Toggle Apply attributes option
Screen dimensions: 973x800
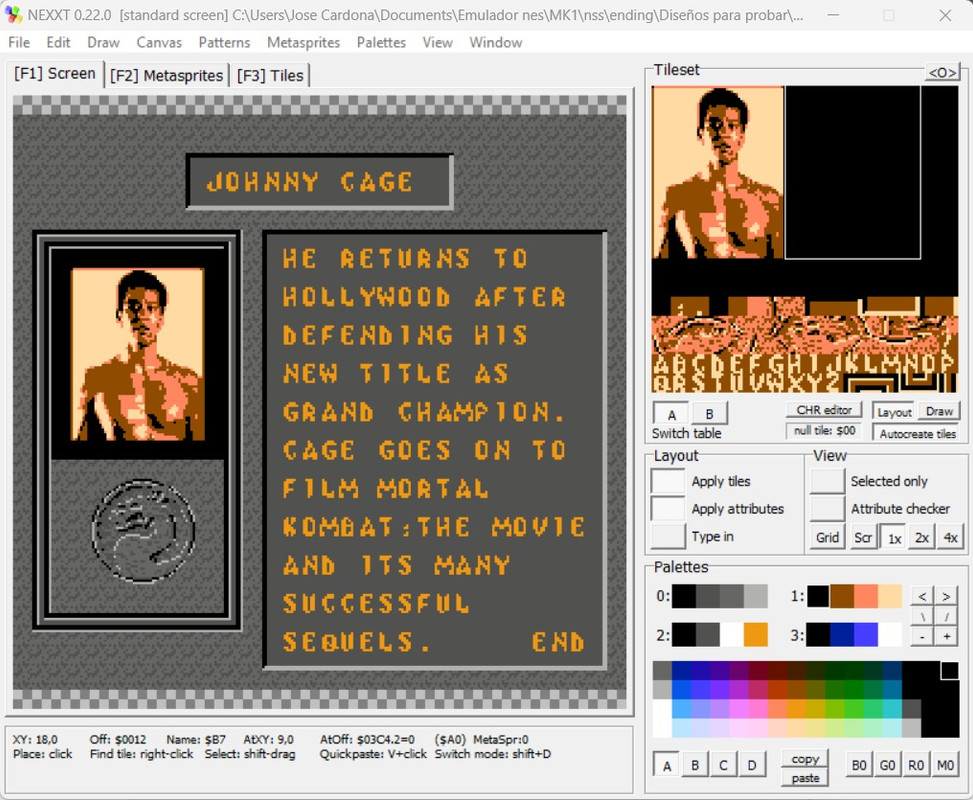[x=668, y=509]
